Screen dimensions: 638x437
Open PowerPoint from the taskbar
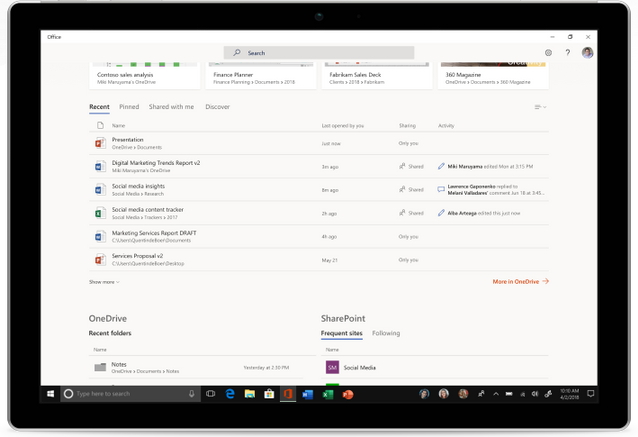coord(347,394)
